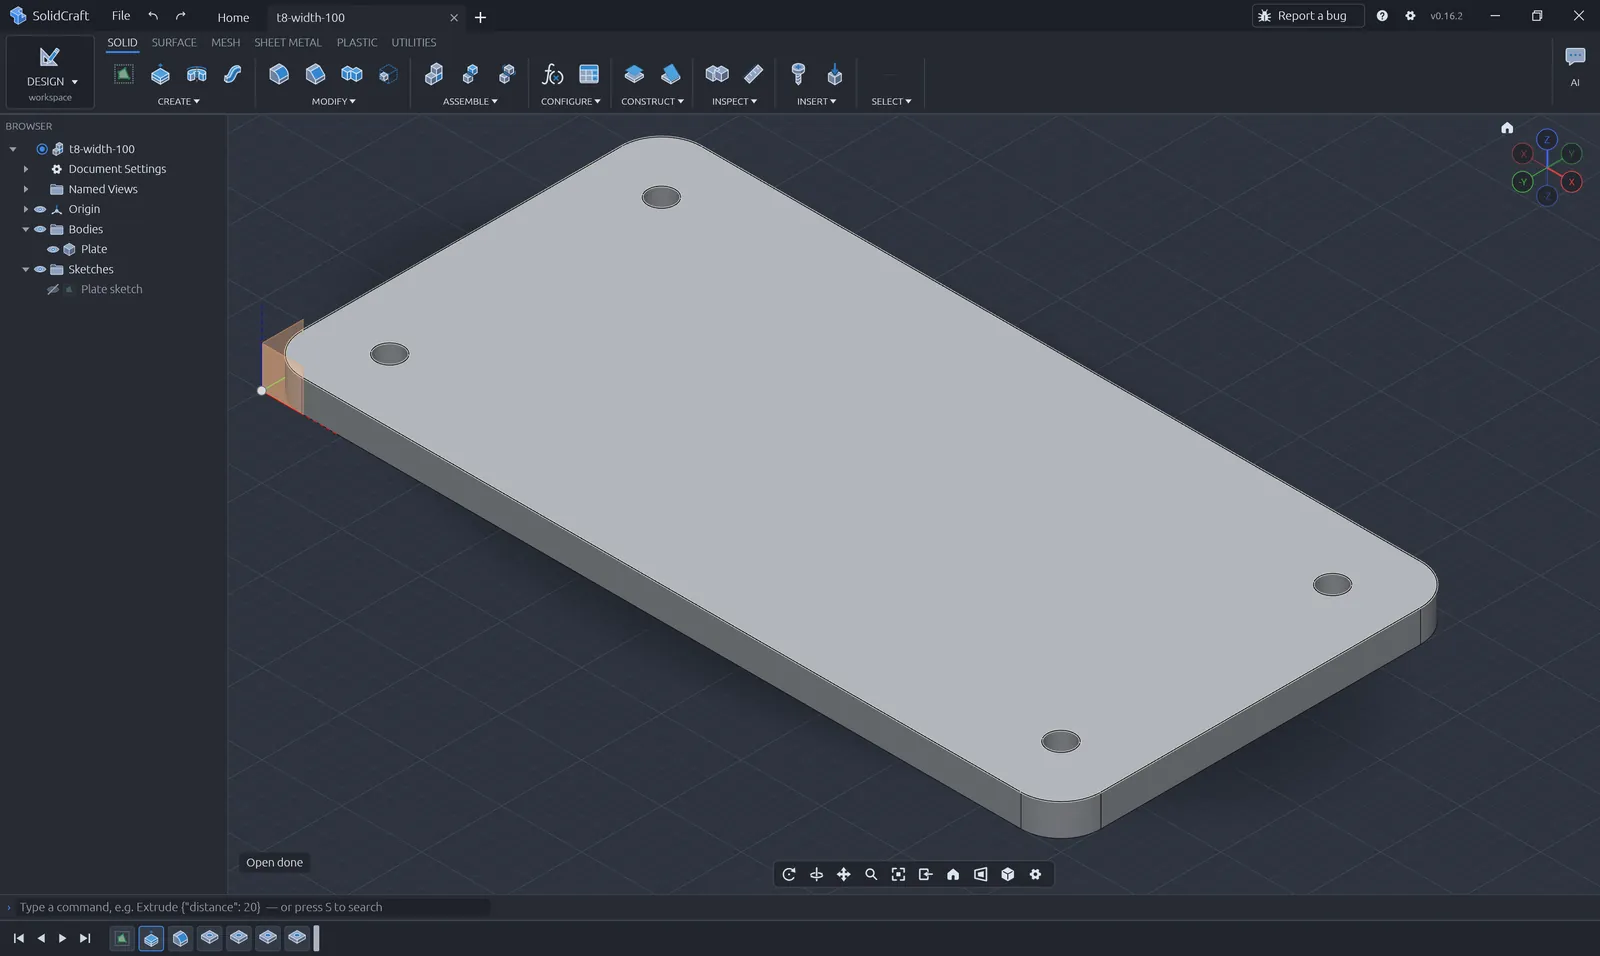
Task: Pick the Plane at Angle construct icon
Action: [x=670, y=74]
